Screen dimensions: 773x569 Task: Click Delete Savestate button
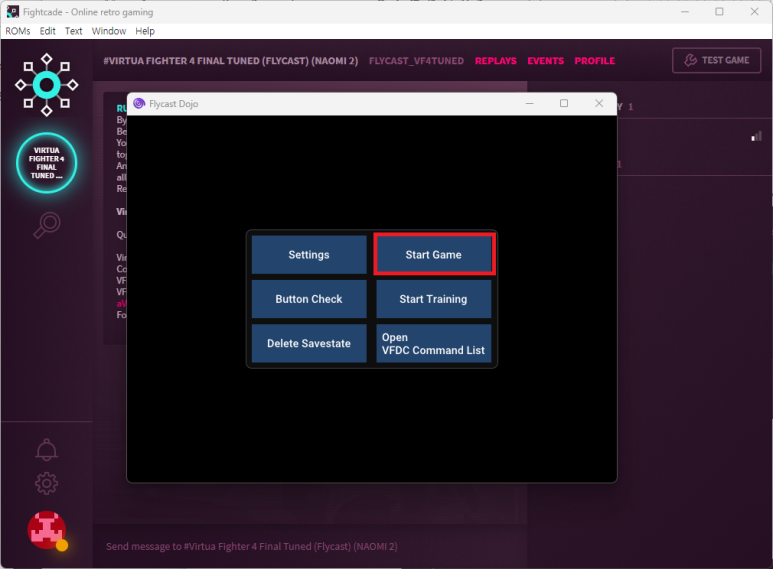tap(309, 343)
